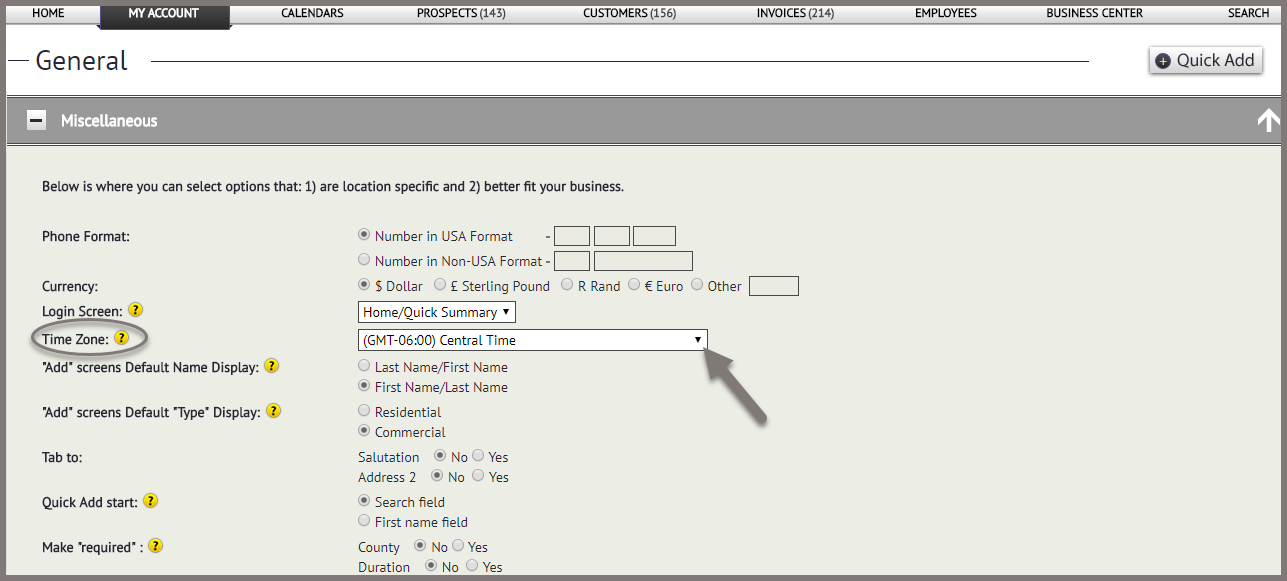
Task: Select Number in Non-USA Format radio
Action: (x=364, y=260)
